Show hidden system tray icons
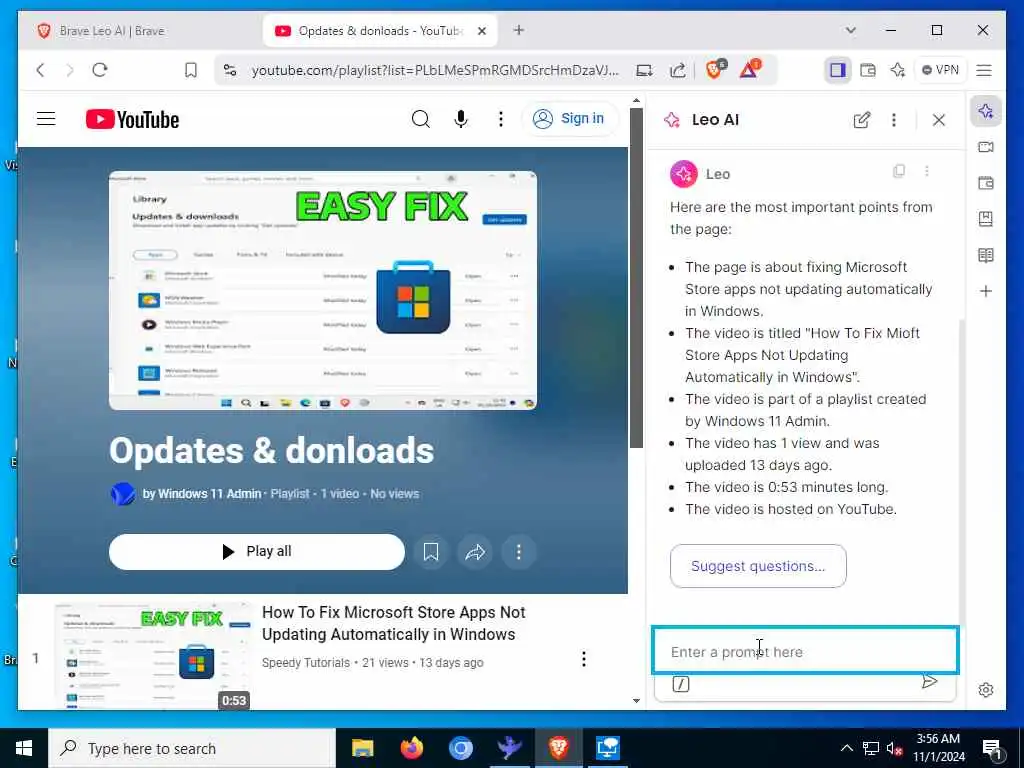The width and height of the screenshot is (1024, 768). coord(846,748)
